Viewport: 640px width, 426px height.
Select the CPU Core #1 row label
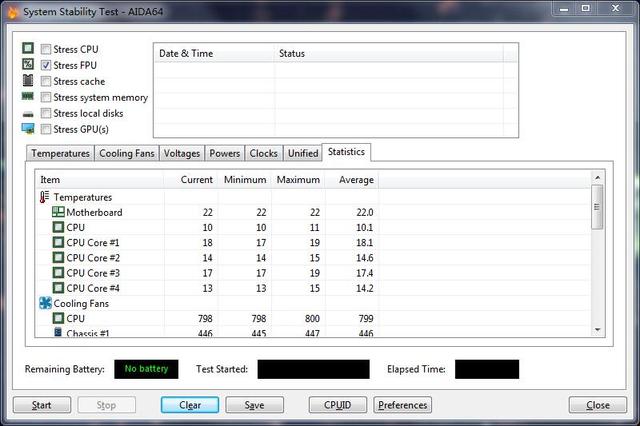pyautogui.click(x=93, y=243)
